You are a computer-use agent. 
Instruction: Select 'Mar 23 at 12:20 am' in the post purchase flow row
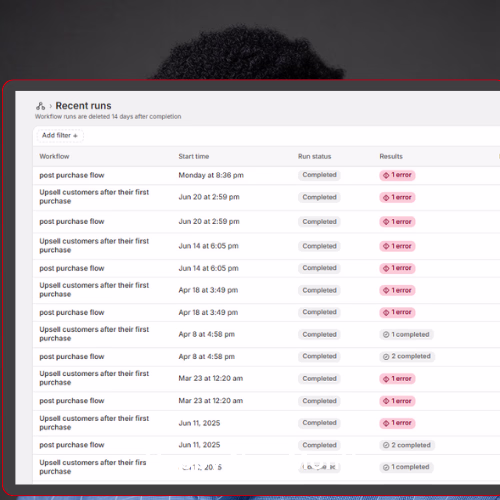pos(211,401)
